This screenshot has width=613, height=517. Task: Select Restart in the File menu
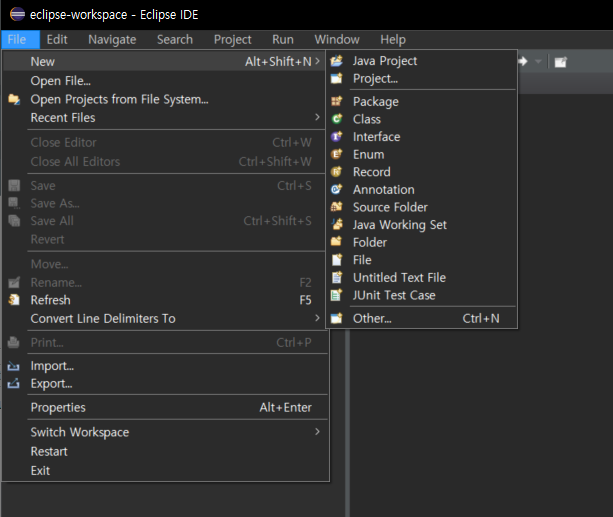[164, 451]
